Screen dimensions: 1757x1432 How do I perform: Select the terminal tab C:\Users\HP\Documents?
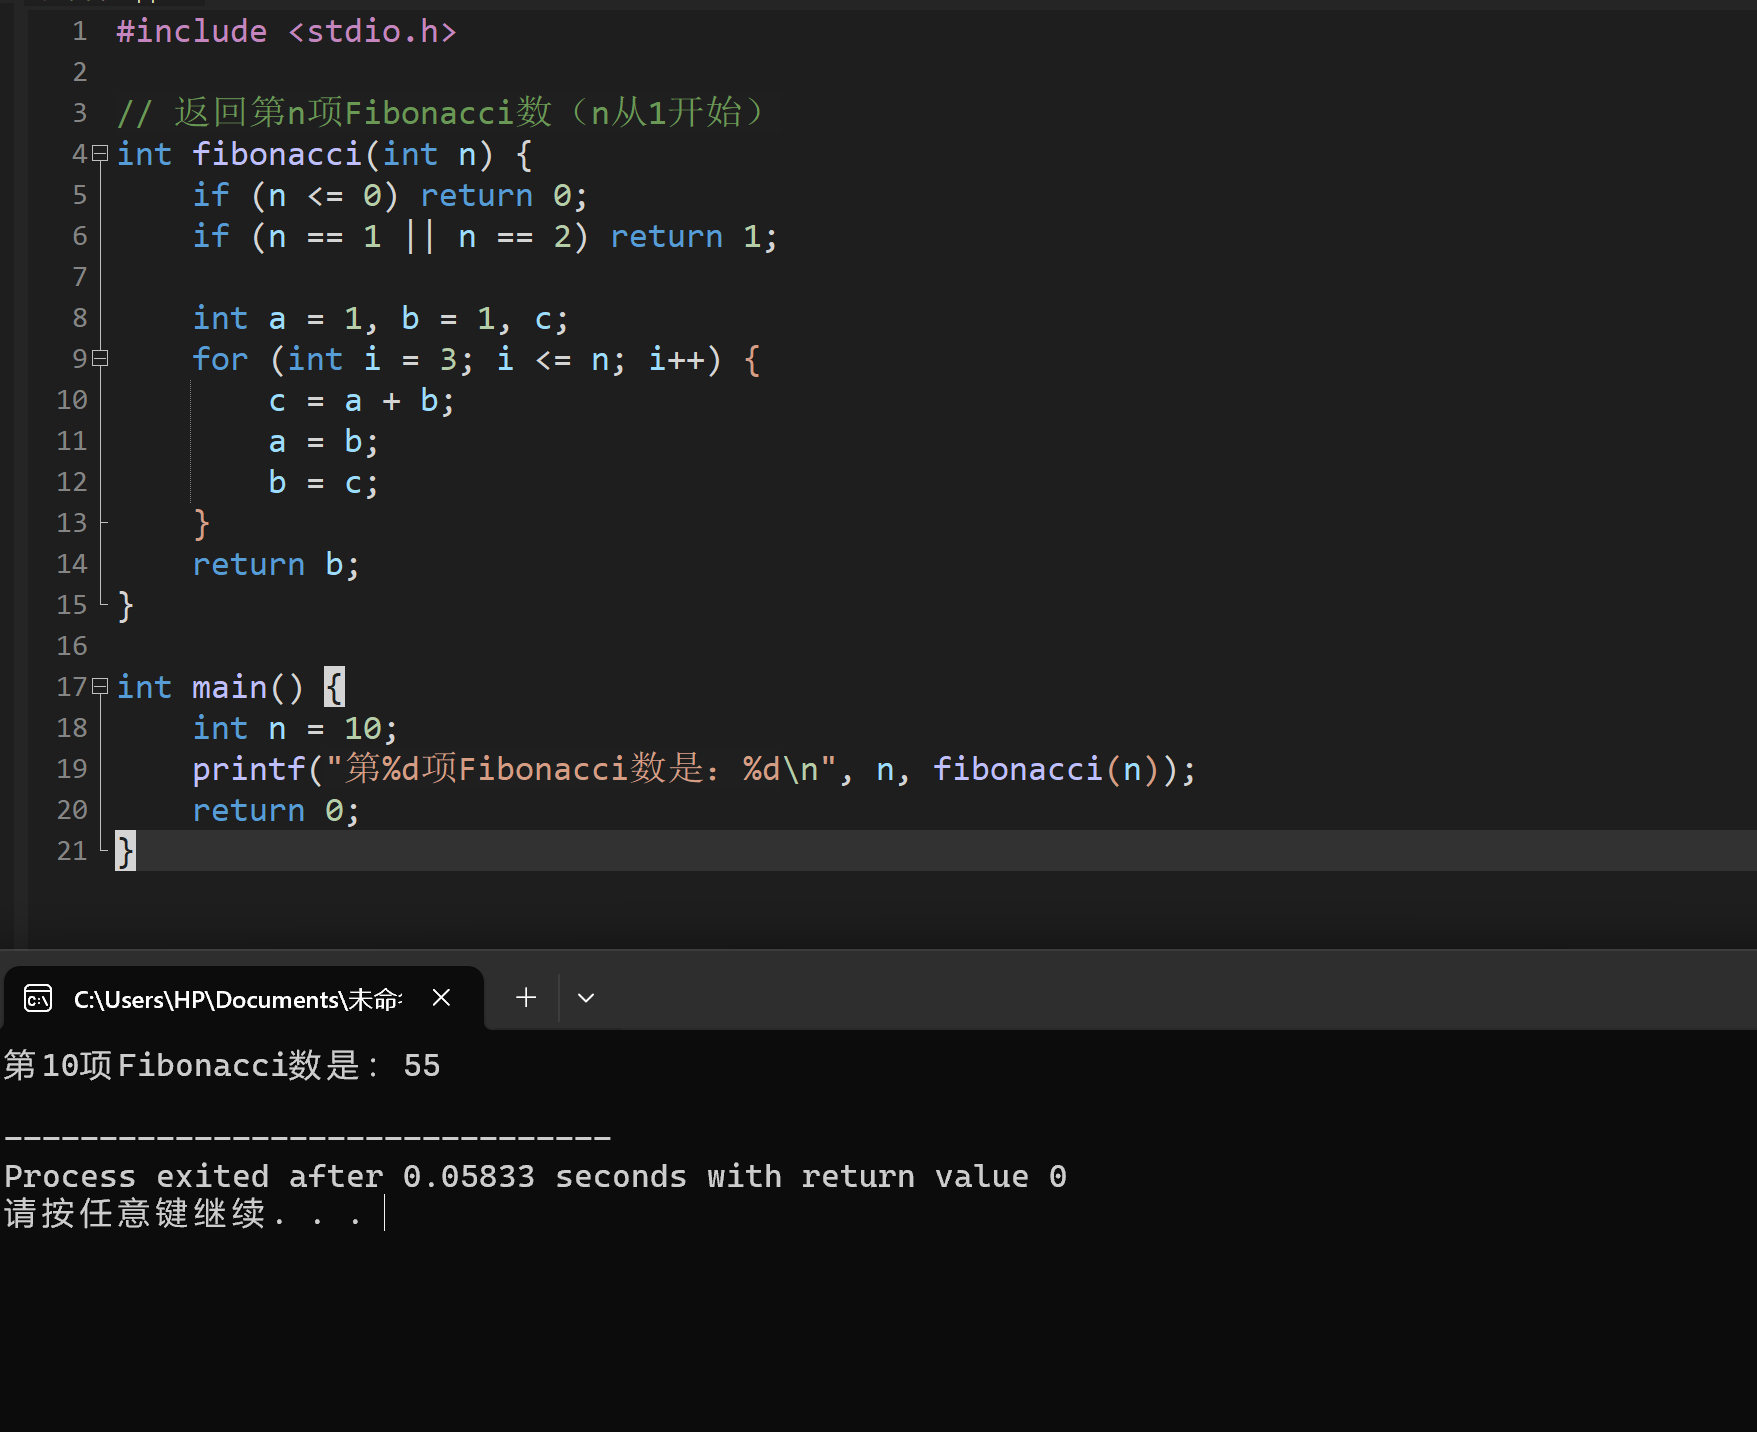tap(244, 998)
